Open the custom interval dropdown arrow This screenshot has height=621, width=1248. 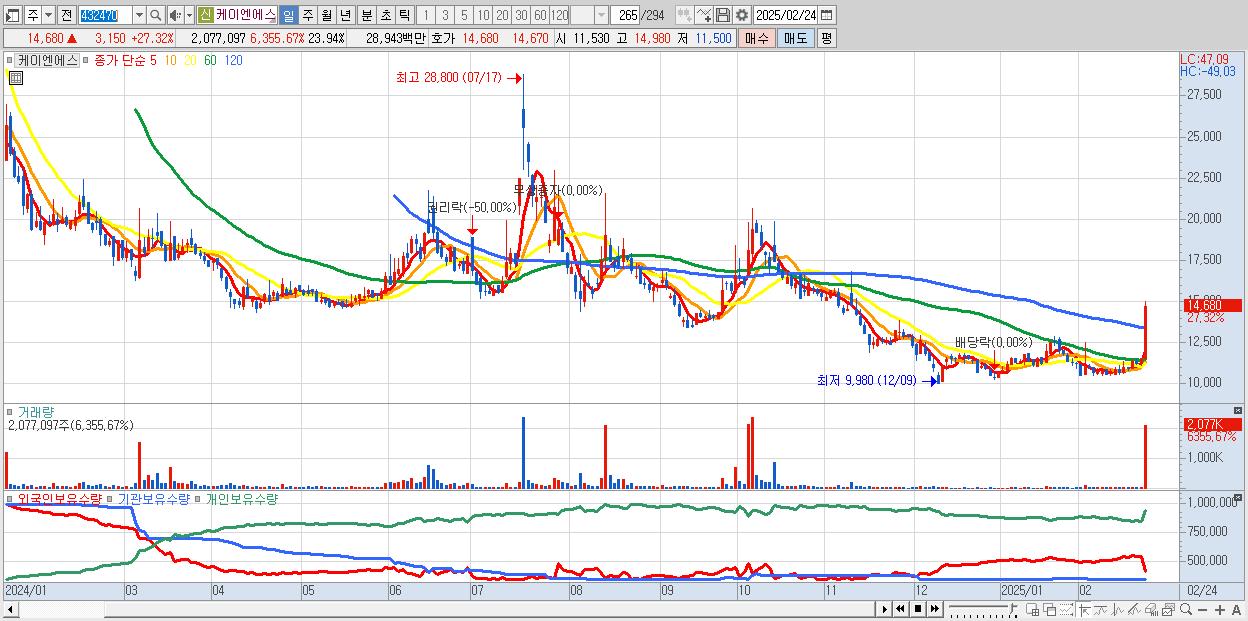point(601,15)
